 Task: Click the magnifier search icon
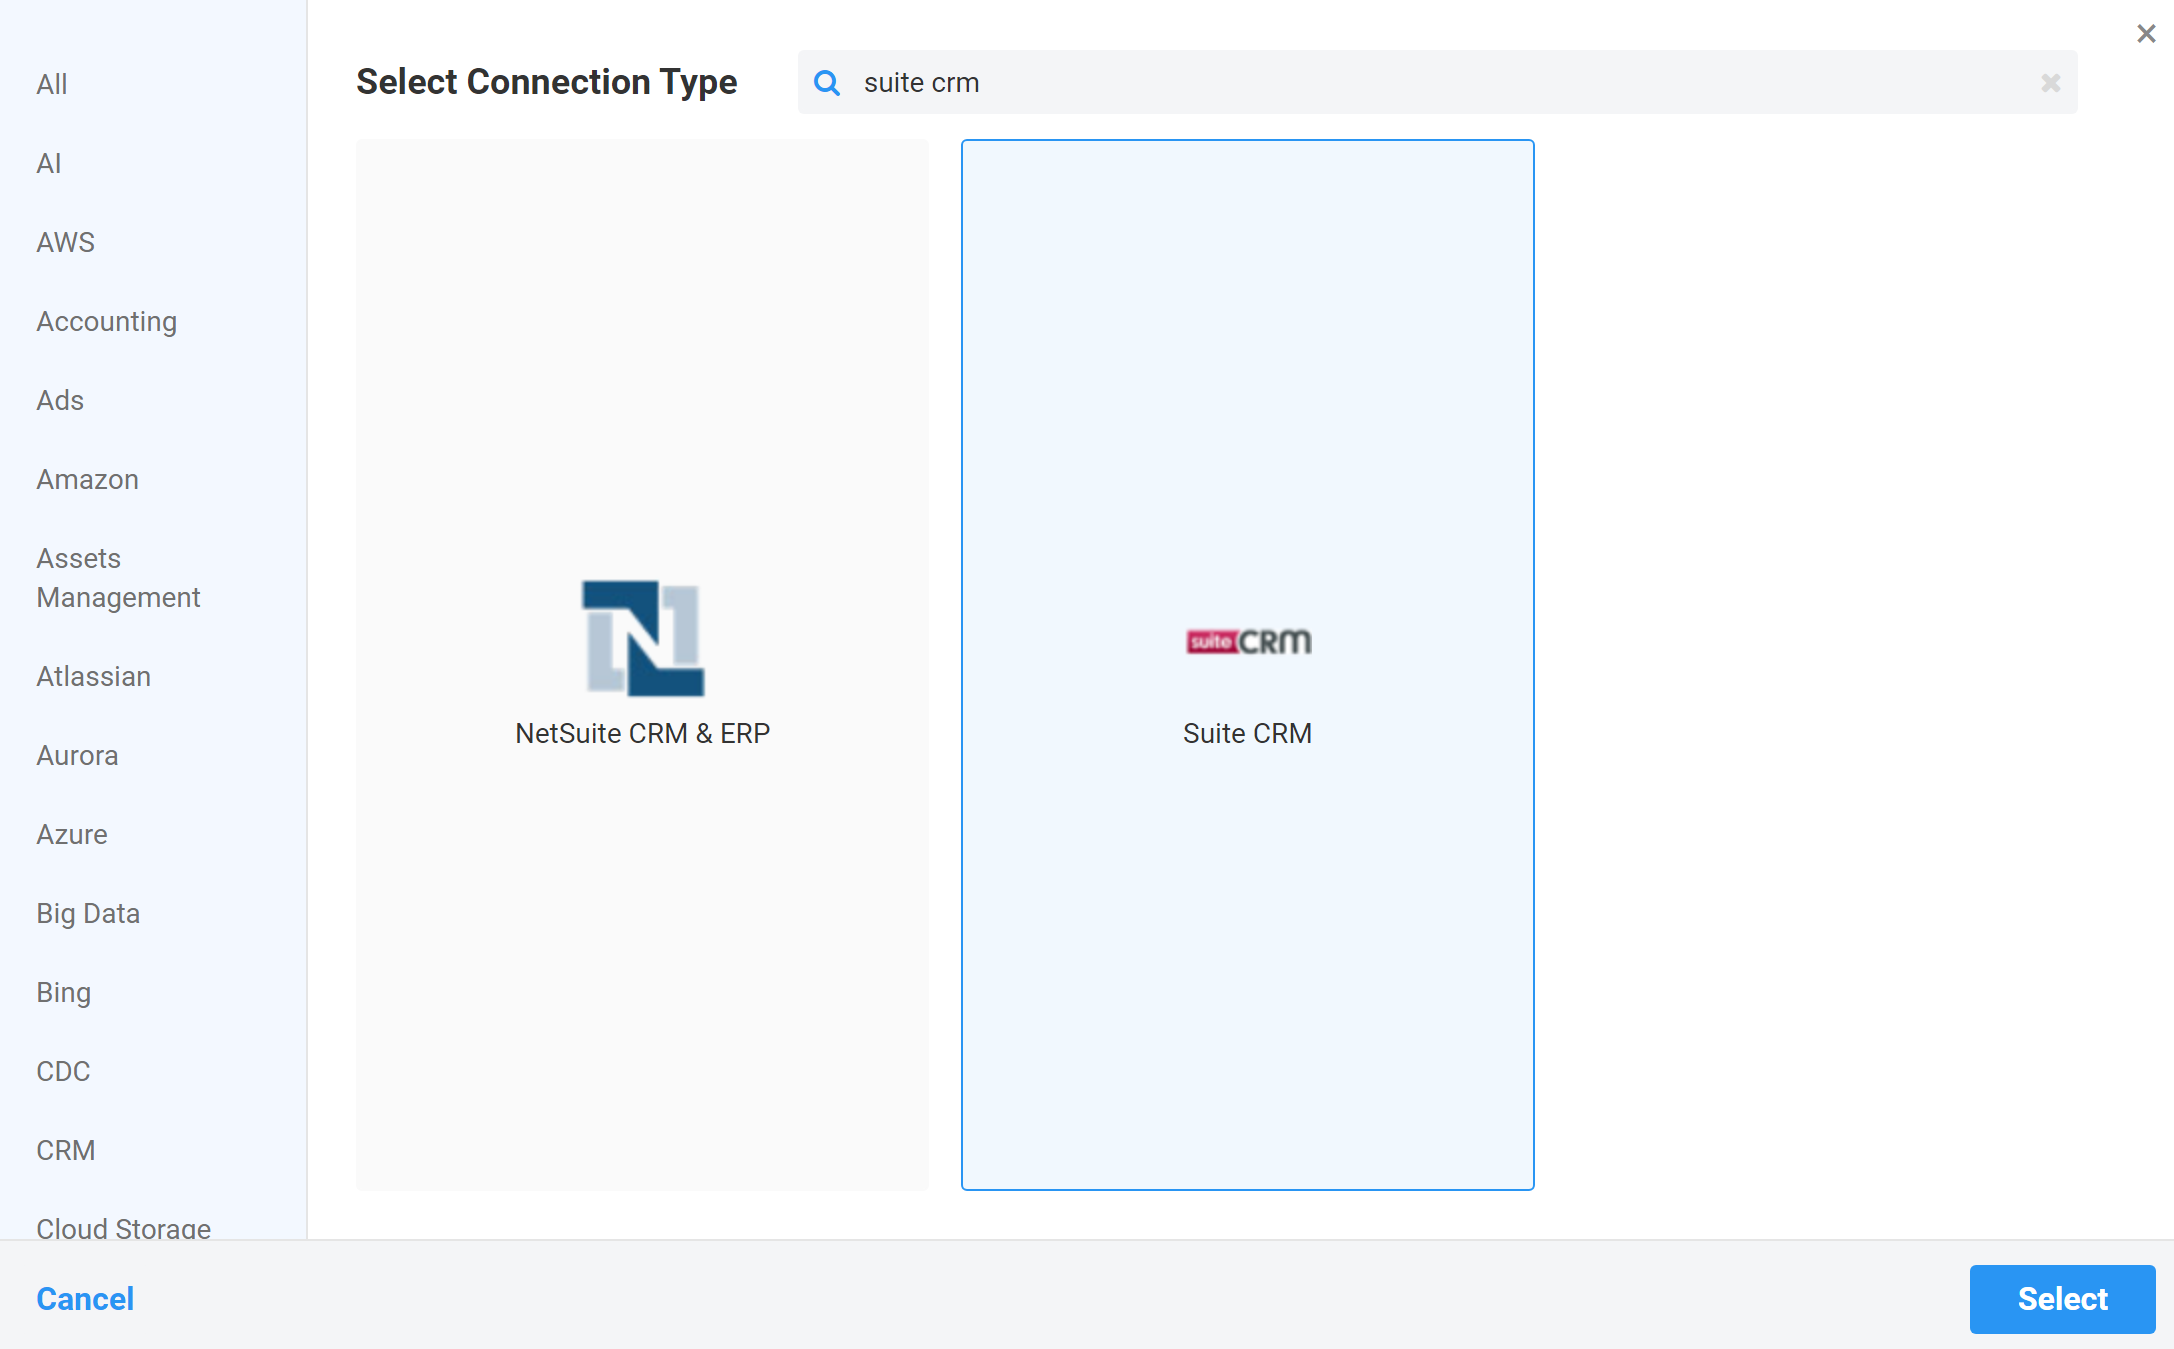click(827, 83)
